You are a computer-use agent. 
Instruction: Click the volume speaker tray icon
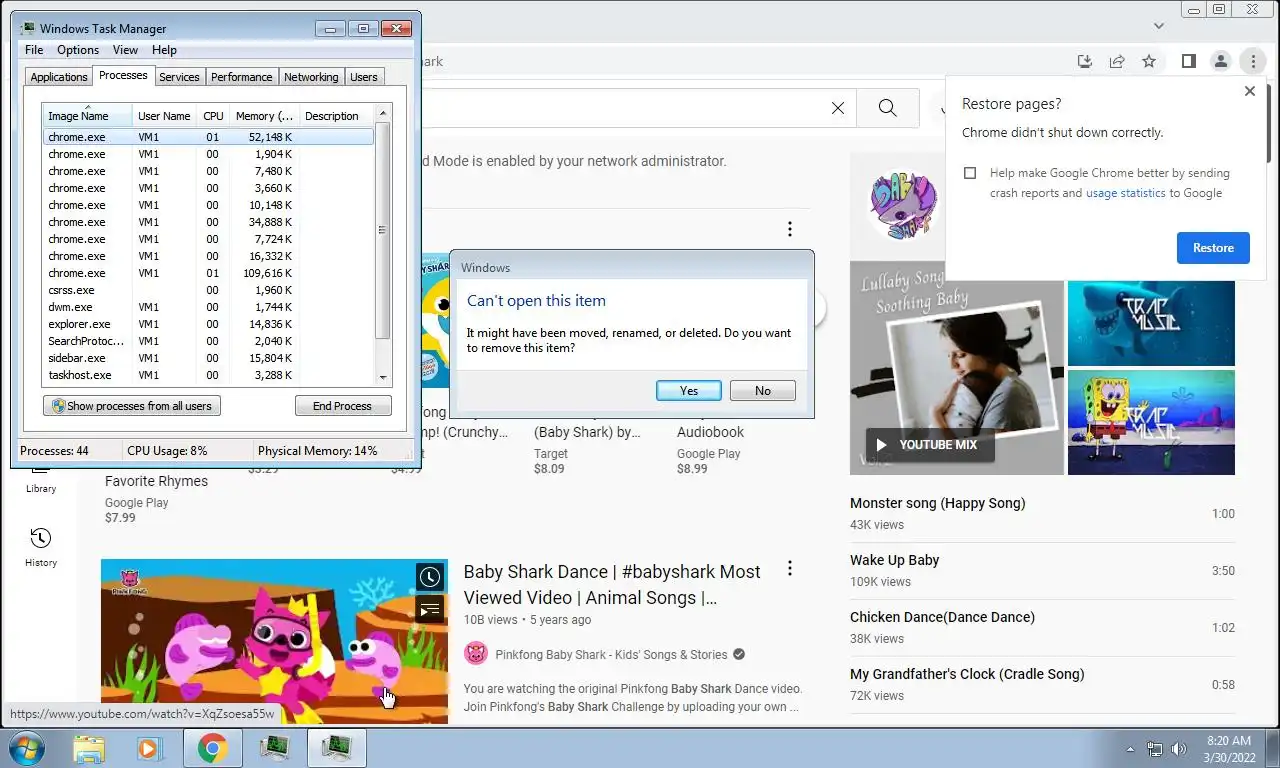[x=1179, y=749]
